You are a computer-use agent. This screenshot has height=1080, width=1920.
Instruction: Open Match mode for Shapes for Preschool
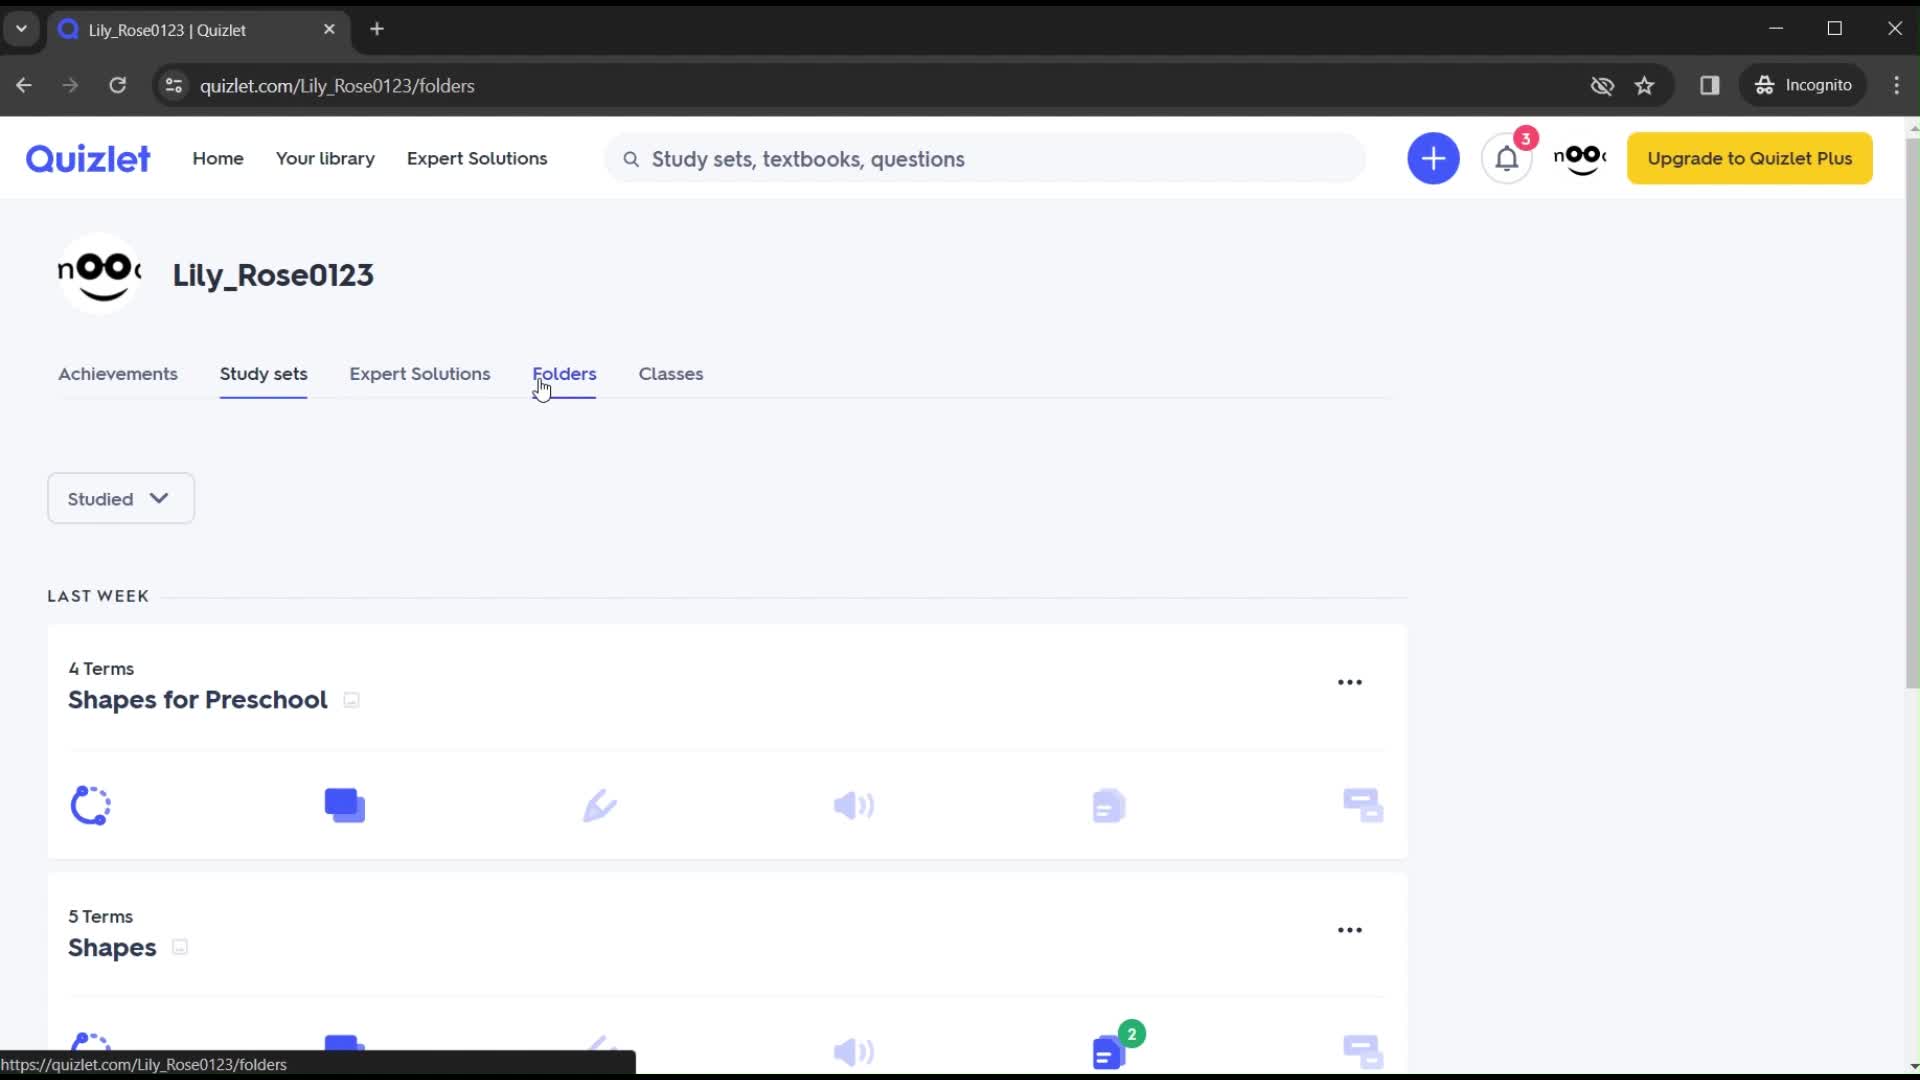tap(1363, 805)
